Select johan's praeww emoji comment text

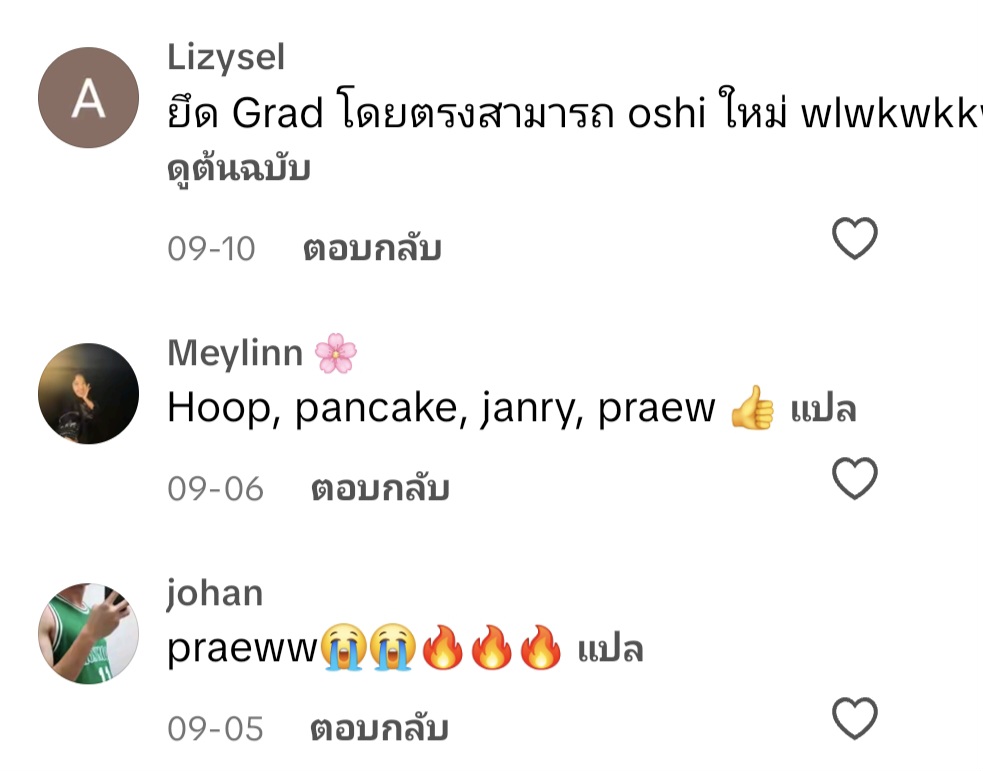pos(364,648)
